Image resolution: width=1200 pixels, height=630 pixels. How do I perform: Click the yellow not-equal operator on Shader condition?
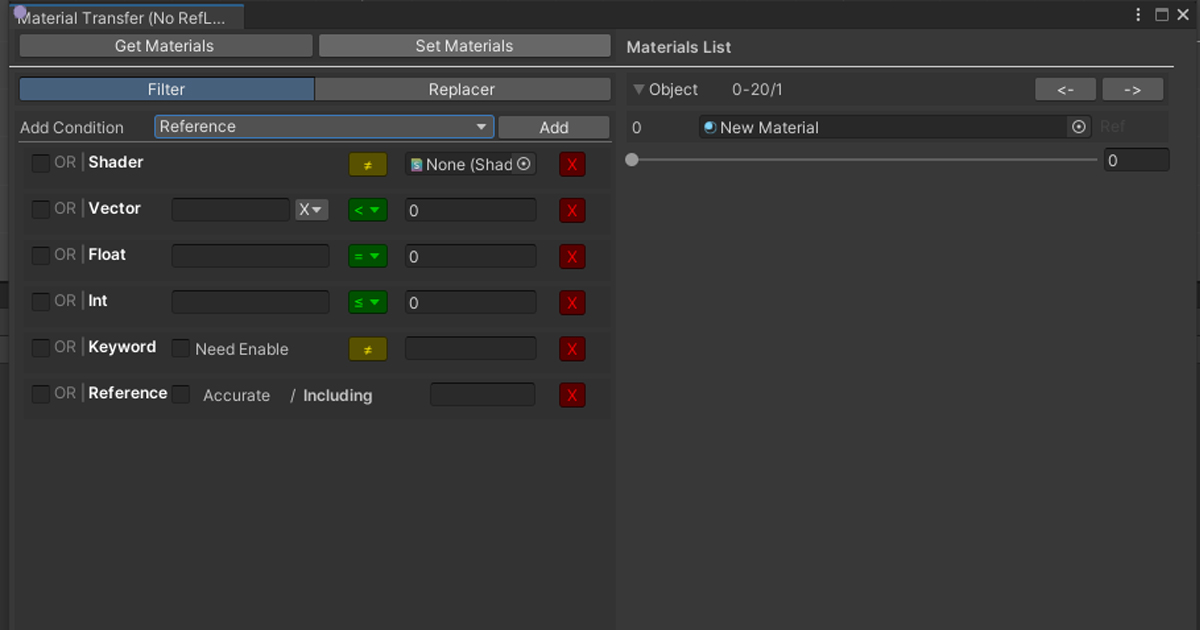[367, 164]
